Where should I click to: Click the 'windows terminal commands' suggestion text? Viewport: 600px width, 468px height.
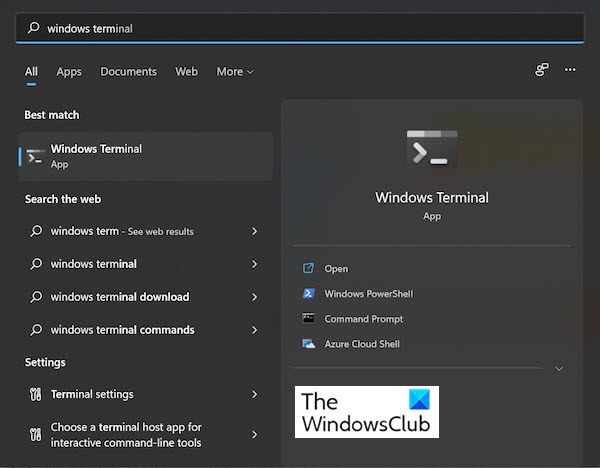(x=122, y=330)
